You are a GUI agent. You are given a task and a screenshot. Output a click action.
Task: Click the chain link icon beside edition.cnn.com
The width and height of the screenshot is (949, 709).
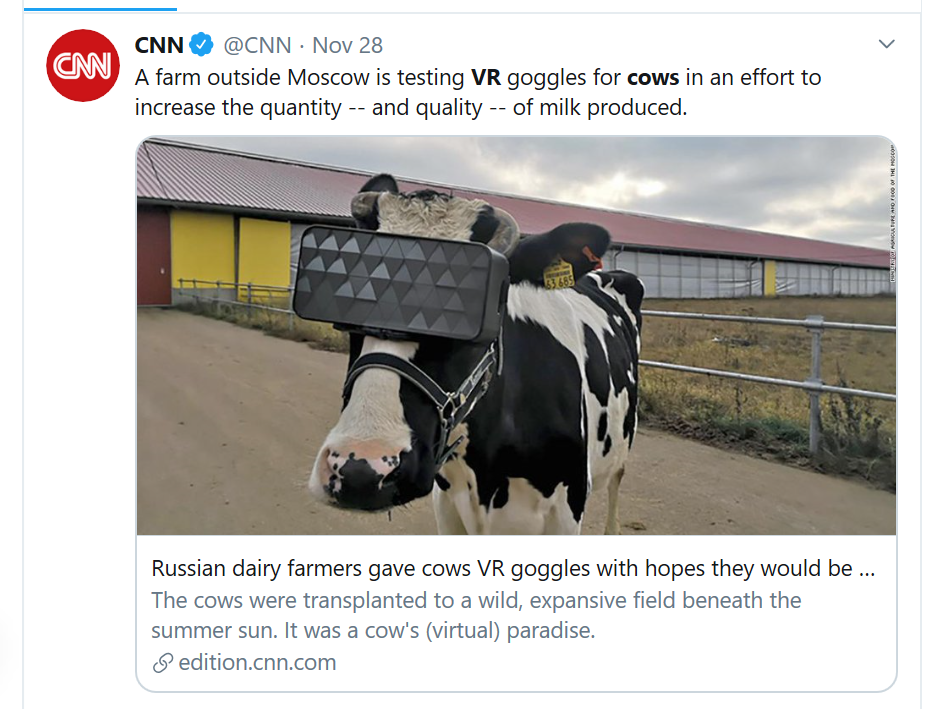click(x=163, y=663)
